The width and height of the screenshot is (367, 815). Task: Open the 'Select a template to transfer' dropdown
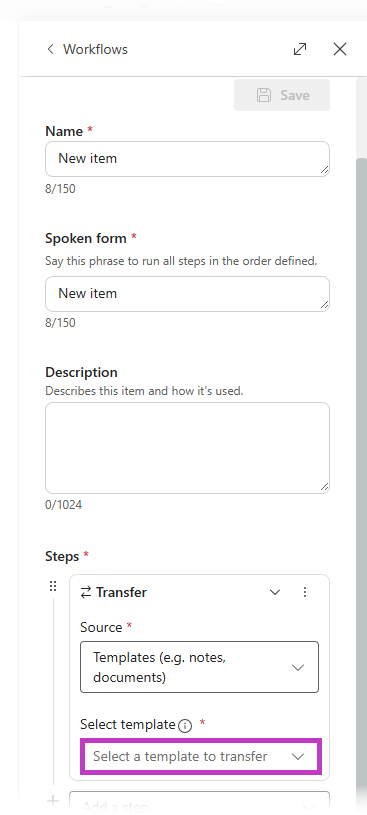[x=201, y=757]
